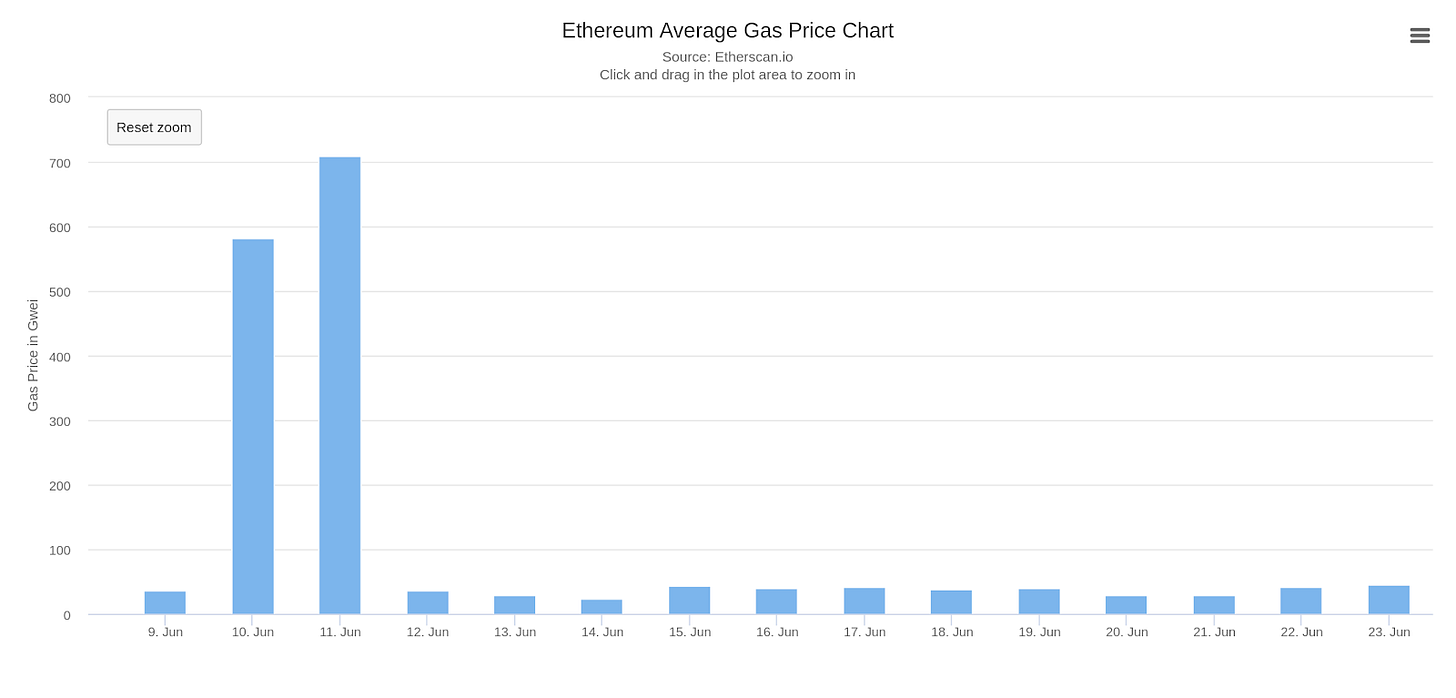Select the 19. Jun bar
This screenshot has height=698, width=1456.
click(x=1039, y=602)
